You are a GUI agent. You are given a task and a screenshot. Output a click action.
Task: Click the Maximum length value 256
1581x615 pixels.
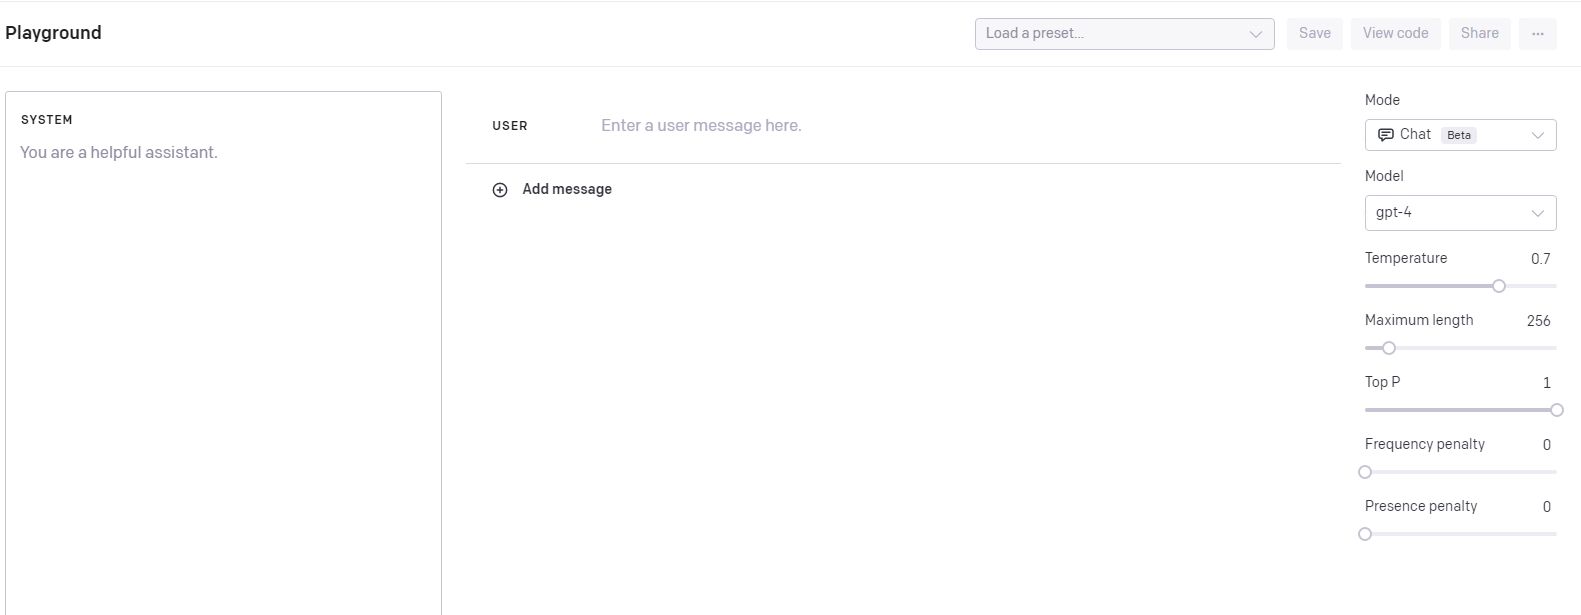tap(1538, 321)
